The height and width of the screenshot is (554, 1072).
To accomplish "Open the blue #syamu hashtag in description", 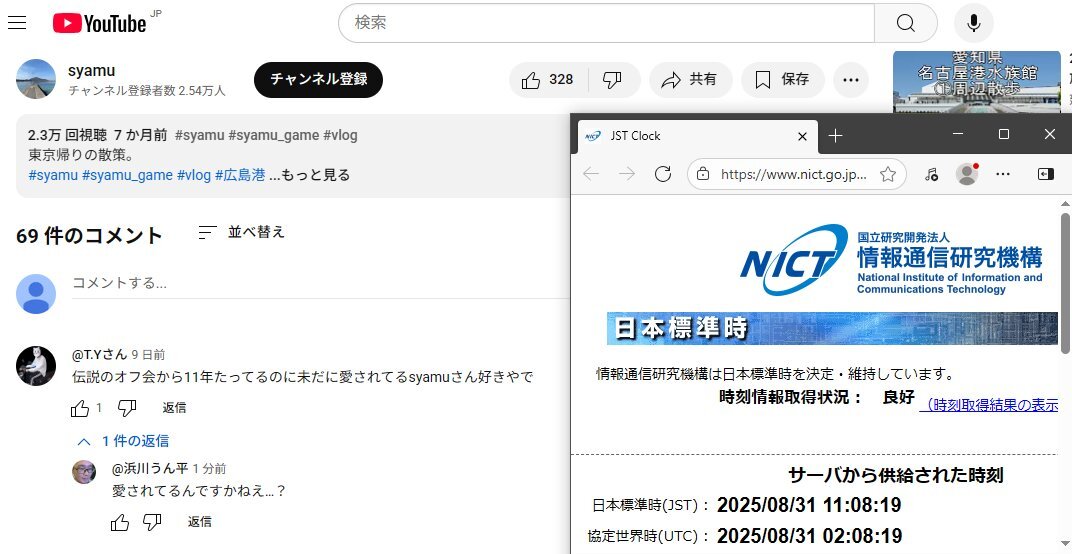I will [x=53, y=175].
